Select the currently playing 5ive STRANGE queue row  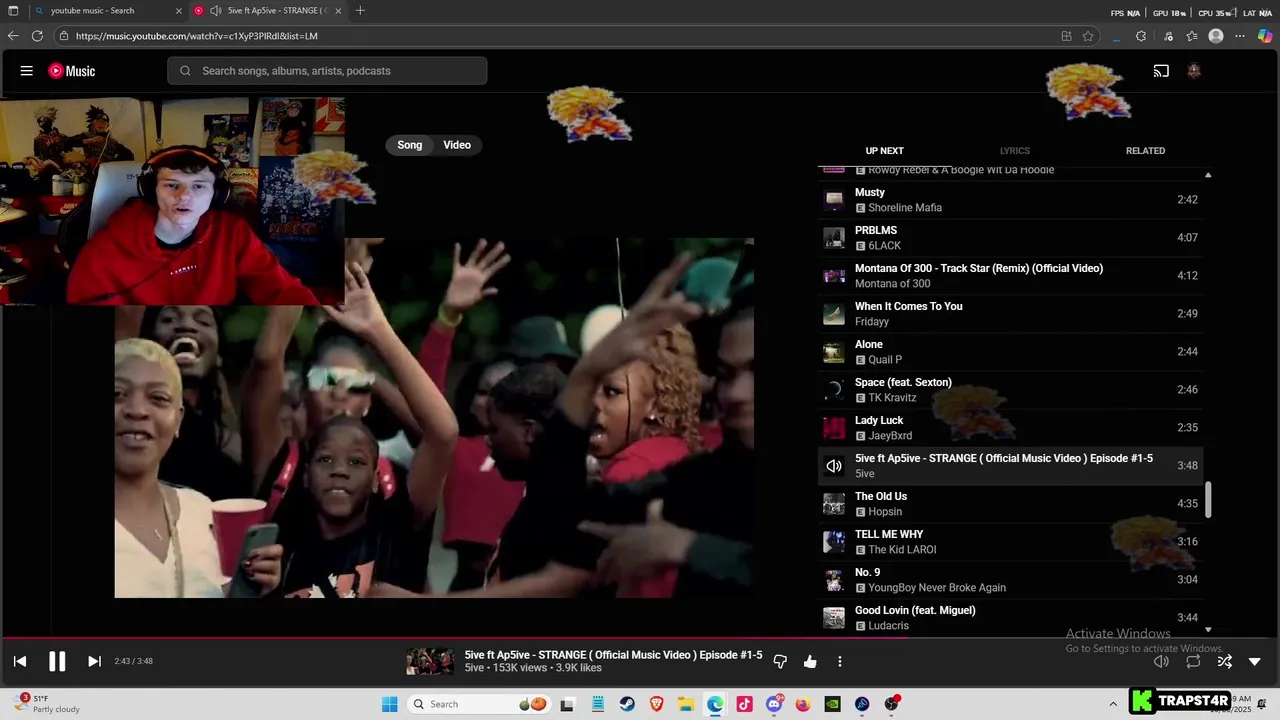pos(1010,466)
